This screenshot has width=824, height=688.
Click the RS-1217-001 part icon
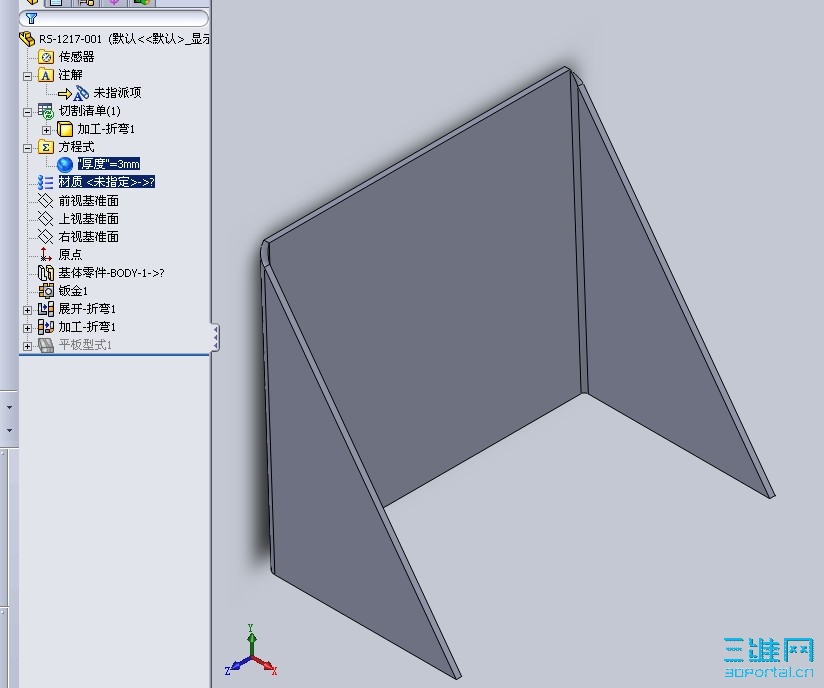[x=27, y=39]
